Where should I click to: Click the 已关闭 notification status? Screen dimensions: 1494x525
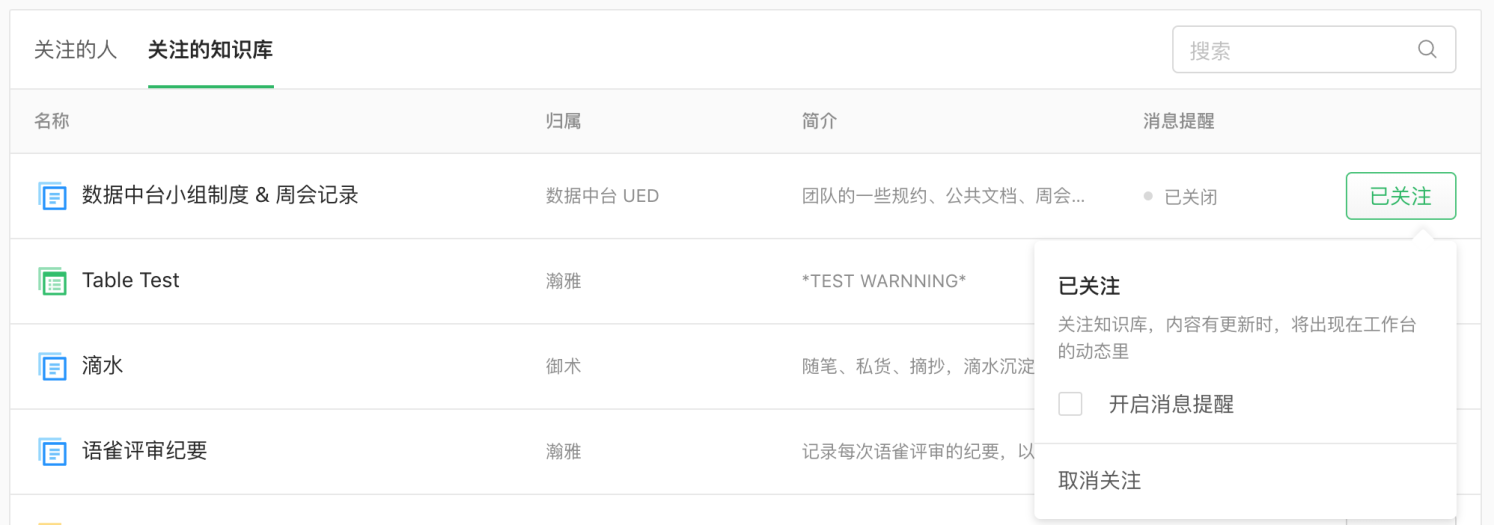click(x=1190, y=197)
